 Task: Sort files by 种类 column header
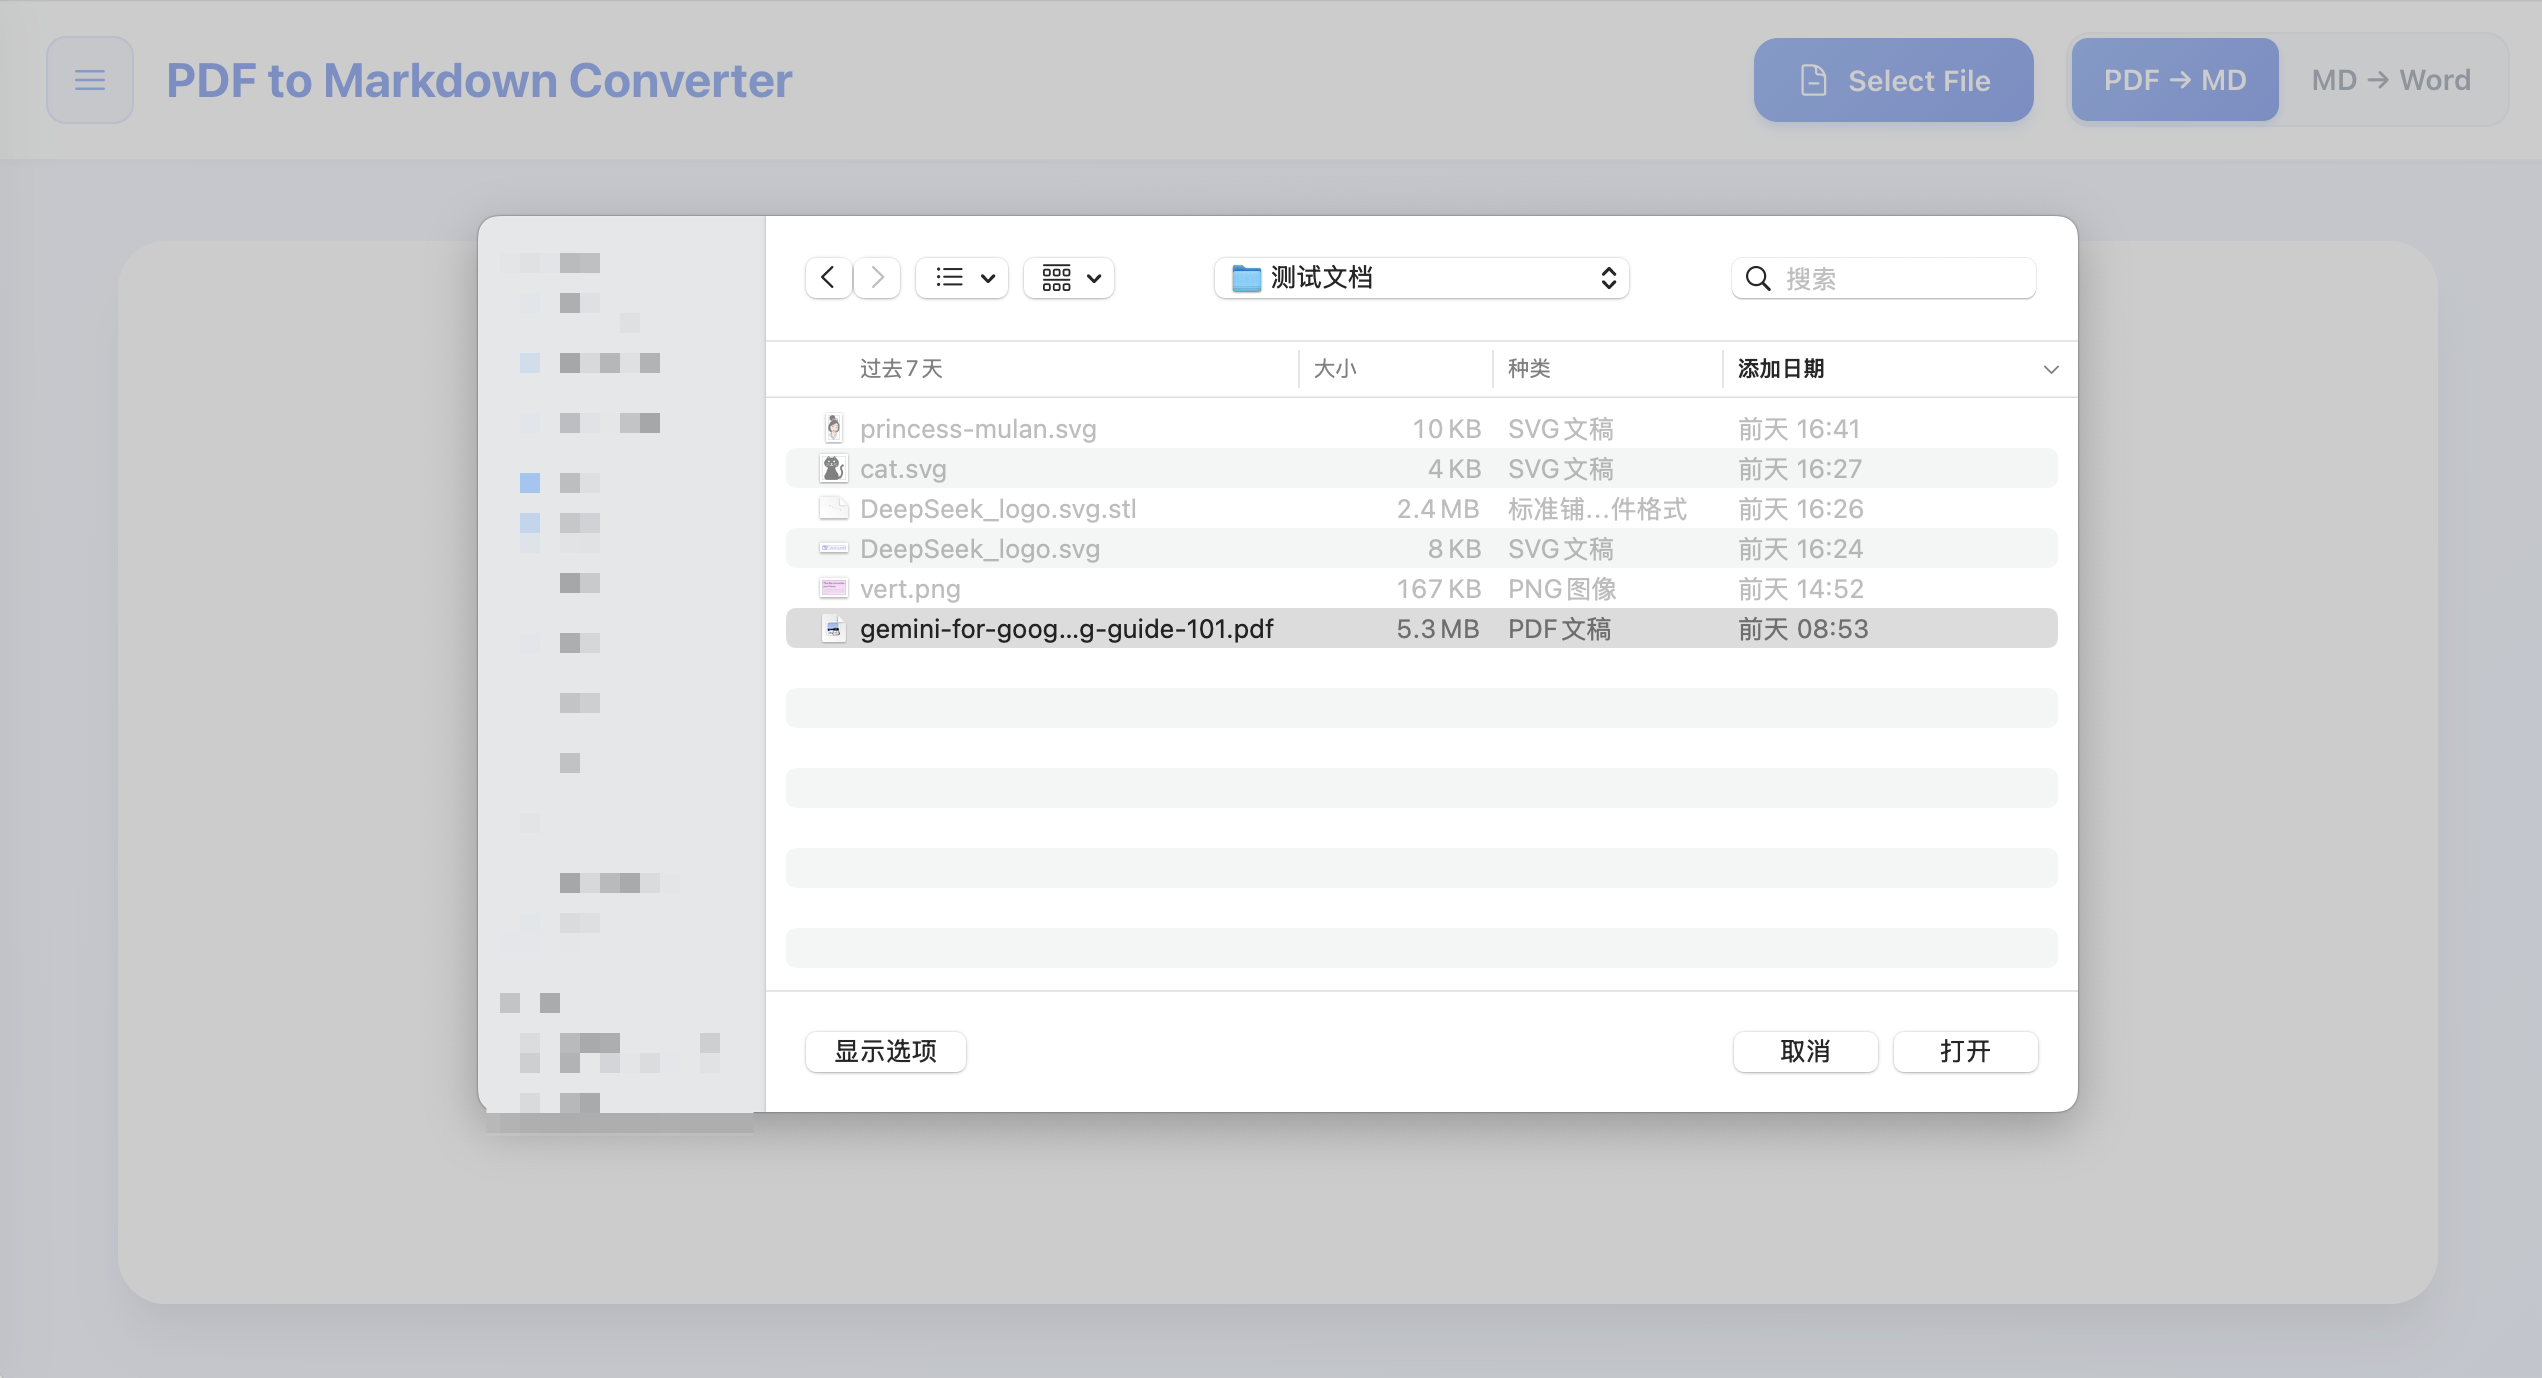click(1529, 369)
